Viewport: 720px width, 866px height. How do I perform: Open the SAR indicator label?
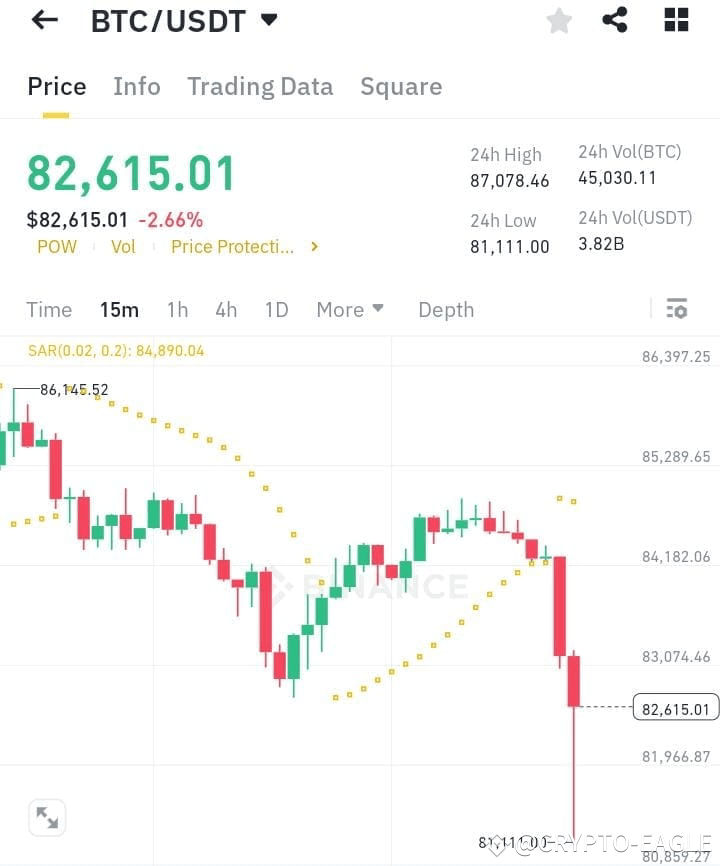point(115,350)
